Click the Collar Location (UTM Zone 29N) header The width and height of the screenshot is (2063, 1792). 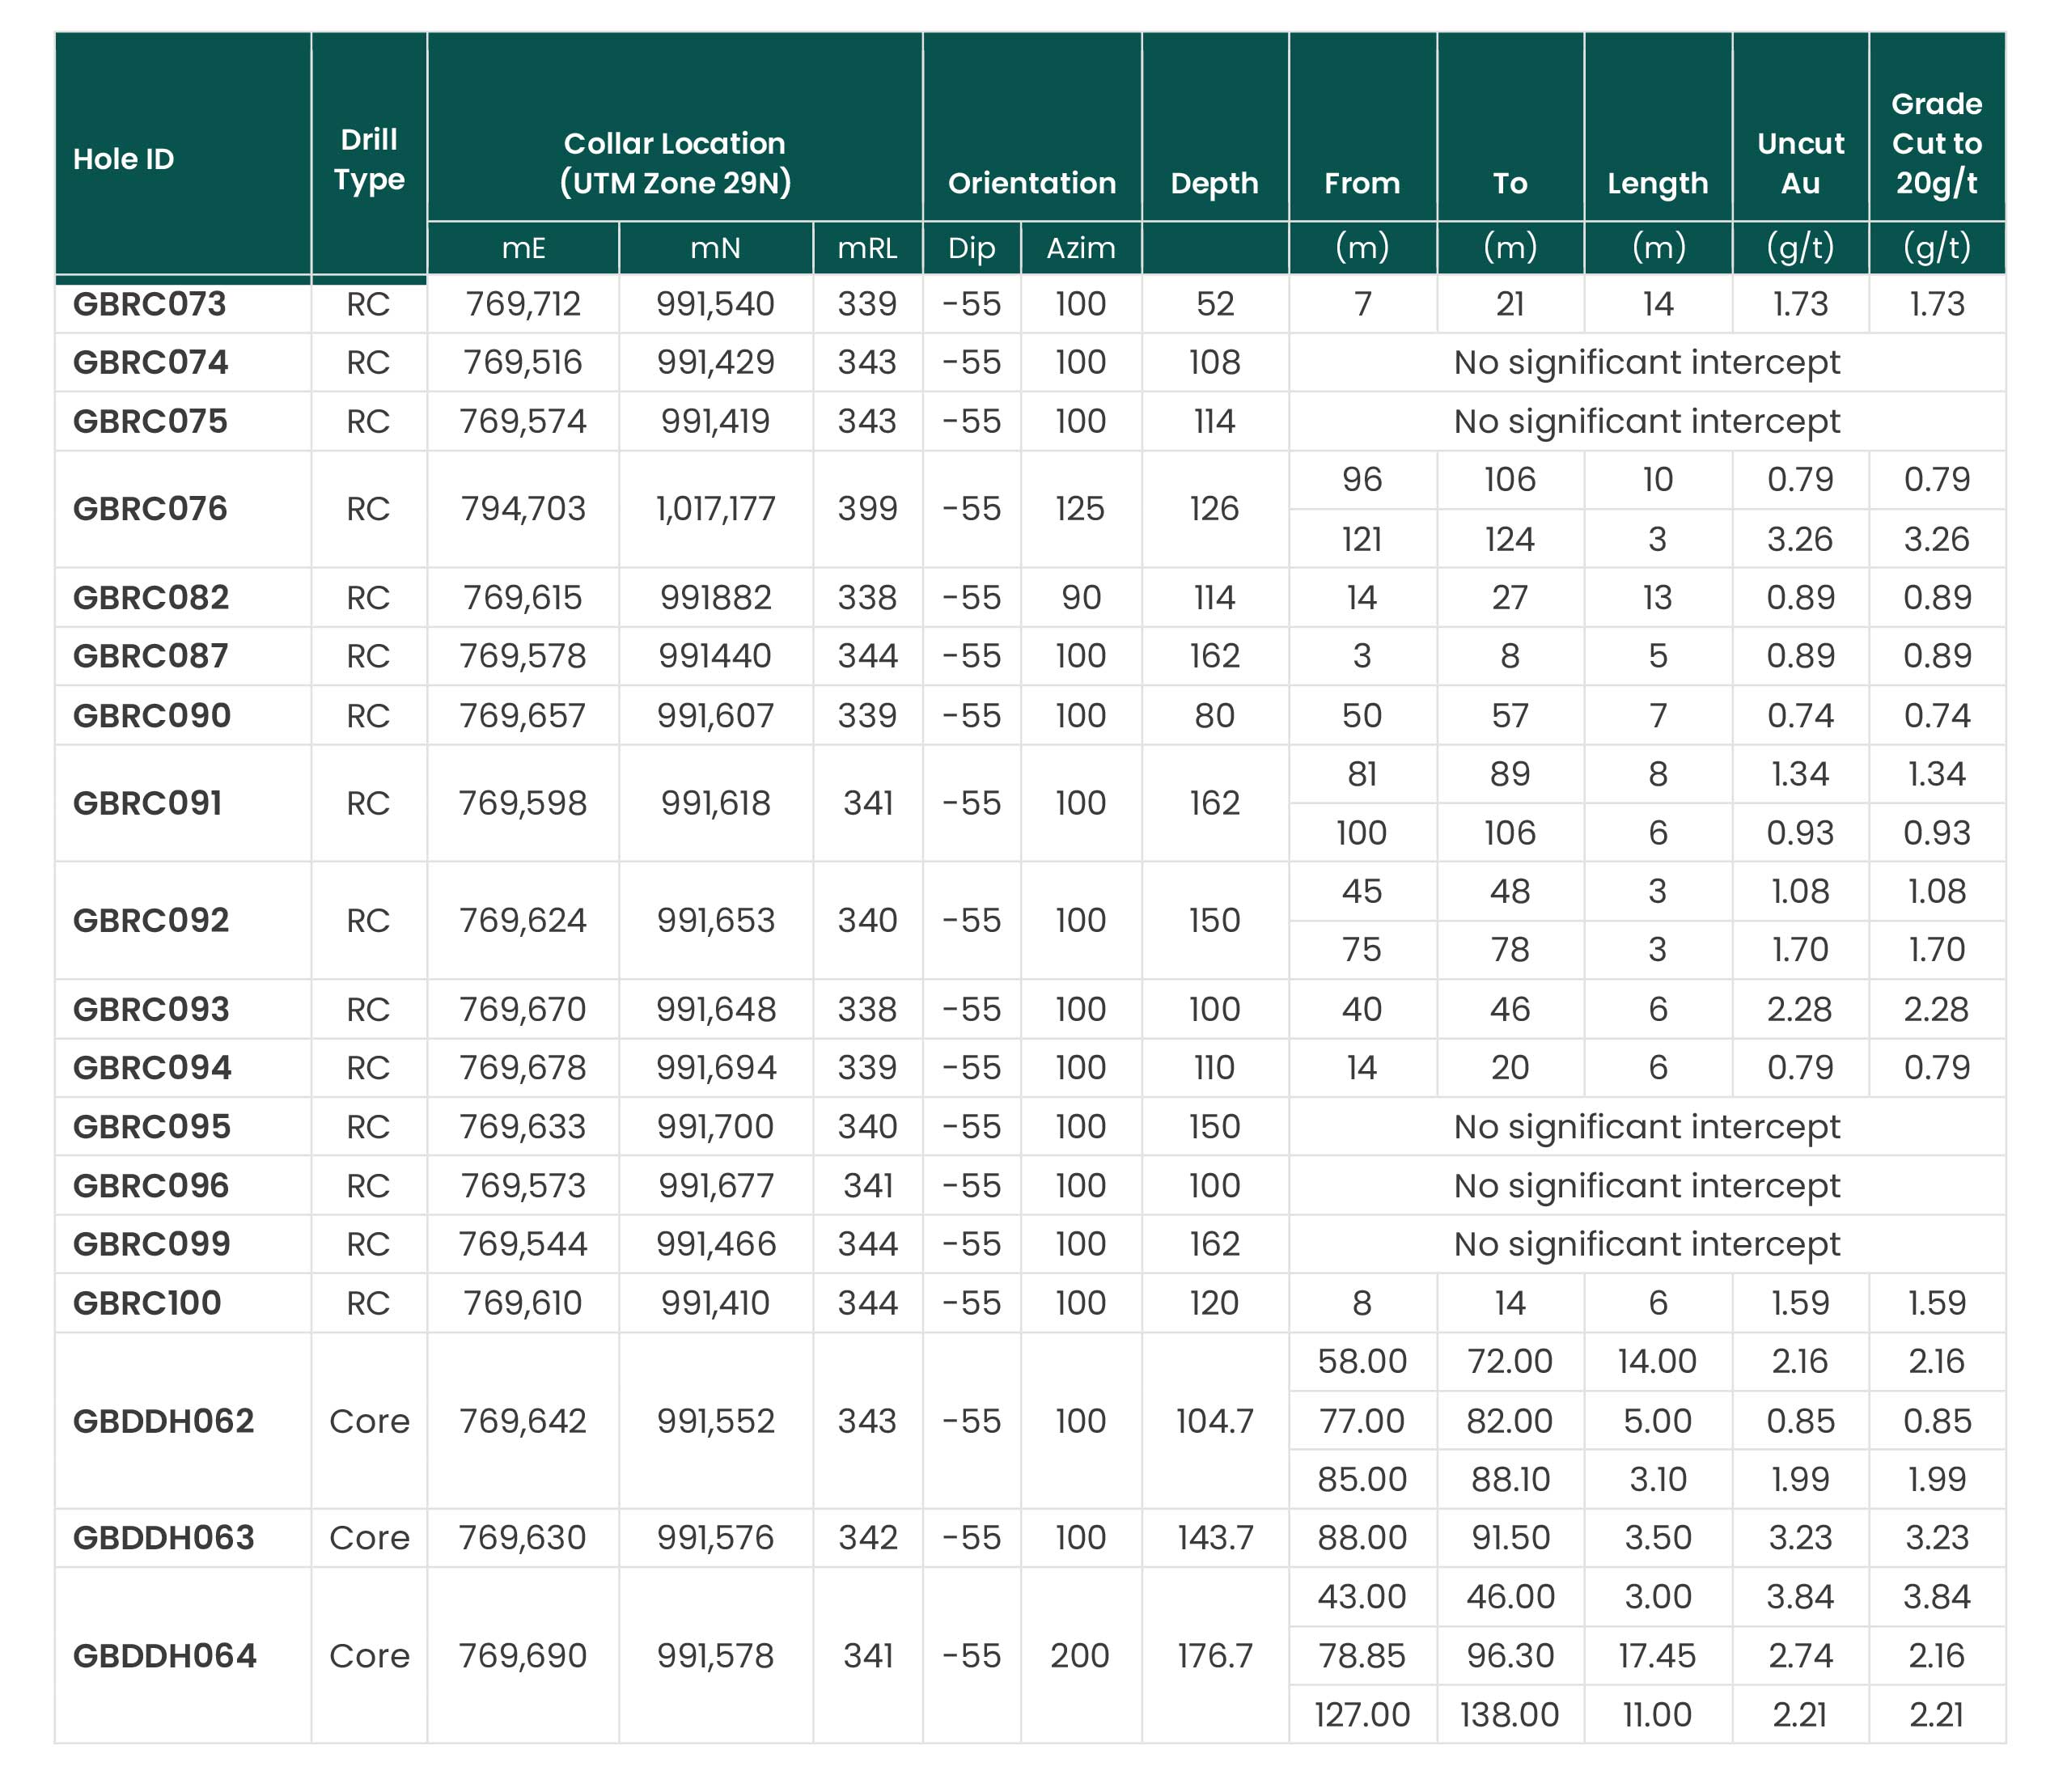674,163
